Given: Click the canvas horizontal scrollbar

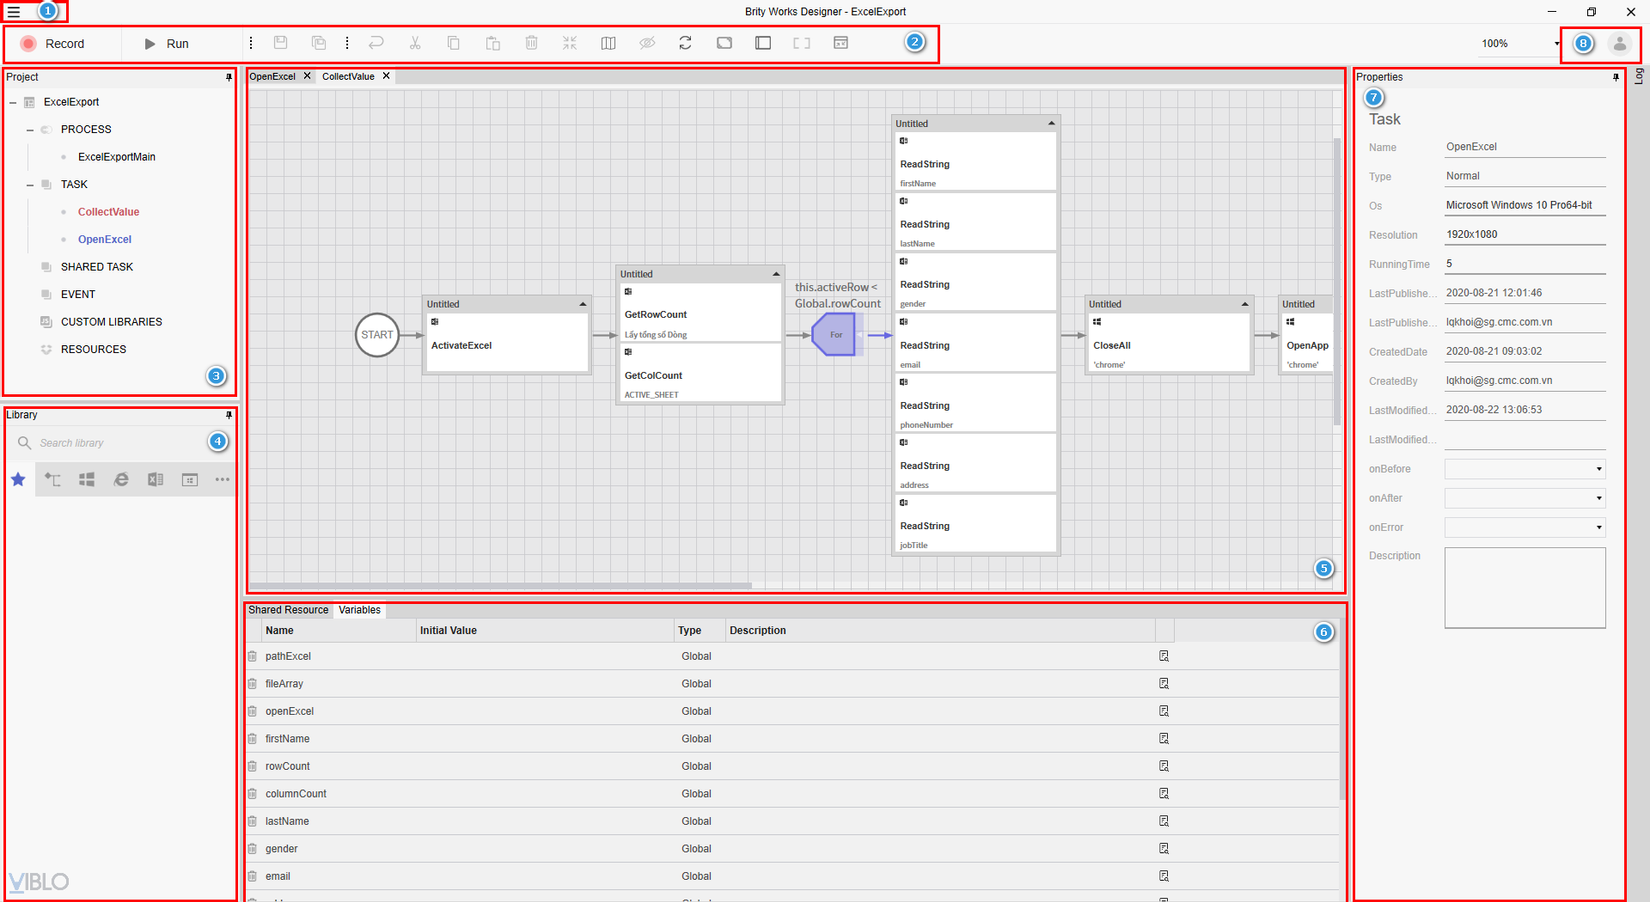Looking at the screenshot, I should click(500, 586).
